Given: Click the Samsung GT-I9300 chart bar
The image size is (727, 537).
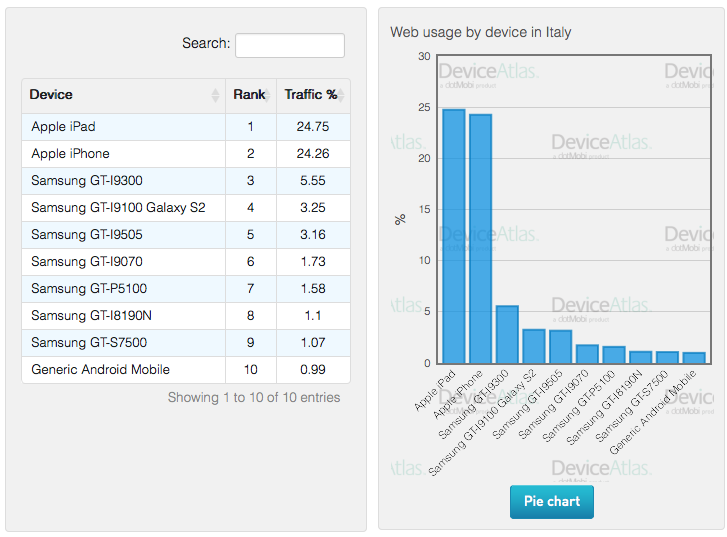Looking at the screenshot, I should point(507,335).
